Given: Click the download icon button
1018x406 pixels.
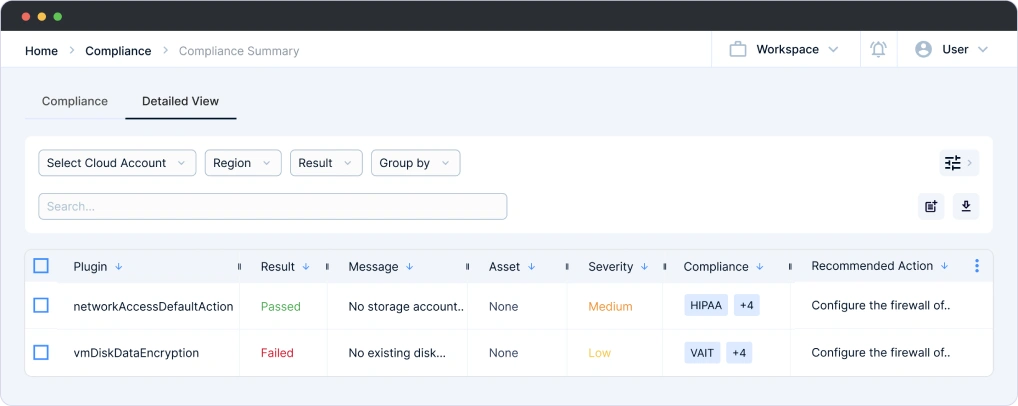Looking at the screenshot, I should [x=965, y=206].
